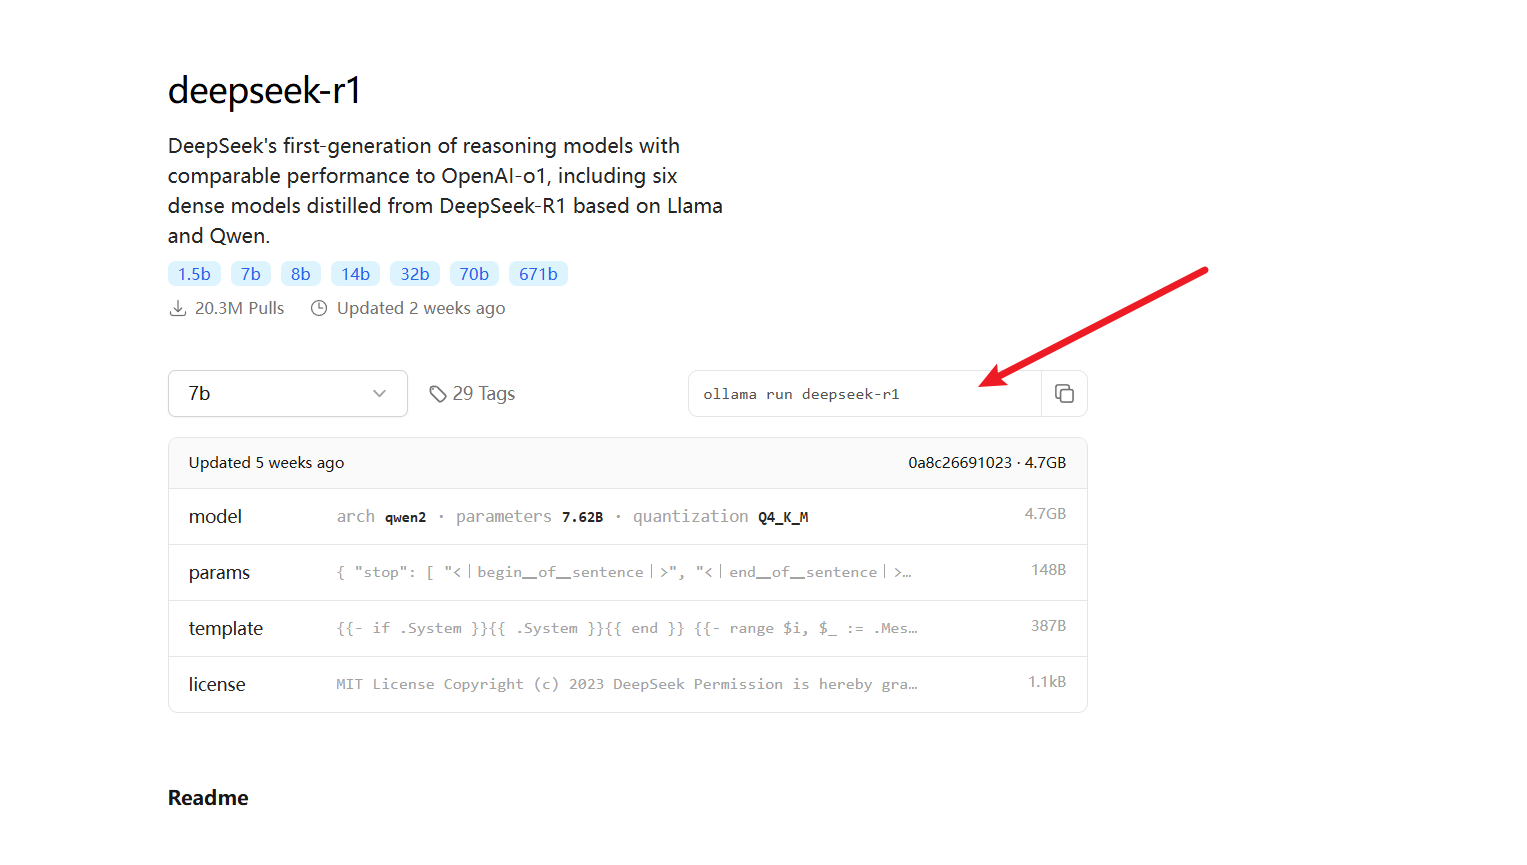Click the 4.7GB size in model row
Image resolution: width=1527 pixels, height=865 pixels.
[1045, 514]
